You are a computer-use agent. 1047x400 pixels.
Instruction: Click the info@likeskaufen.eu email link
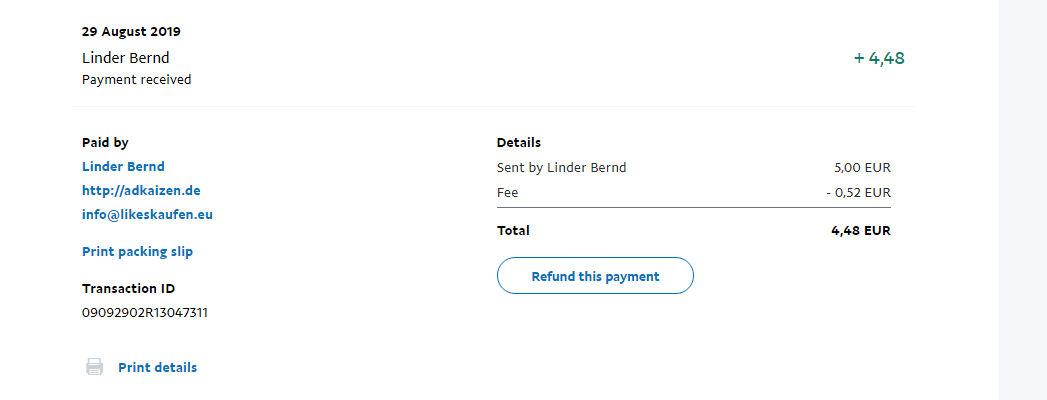coord(147,214)
